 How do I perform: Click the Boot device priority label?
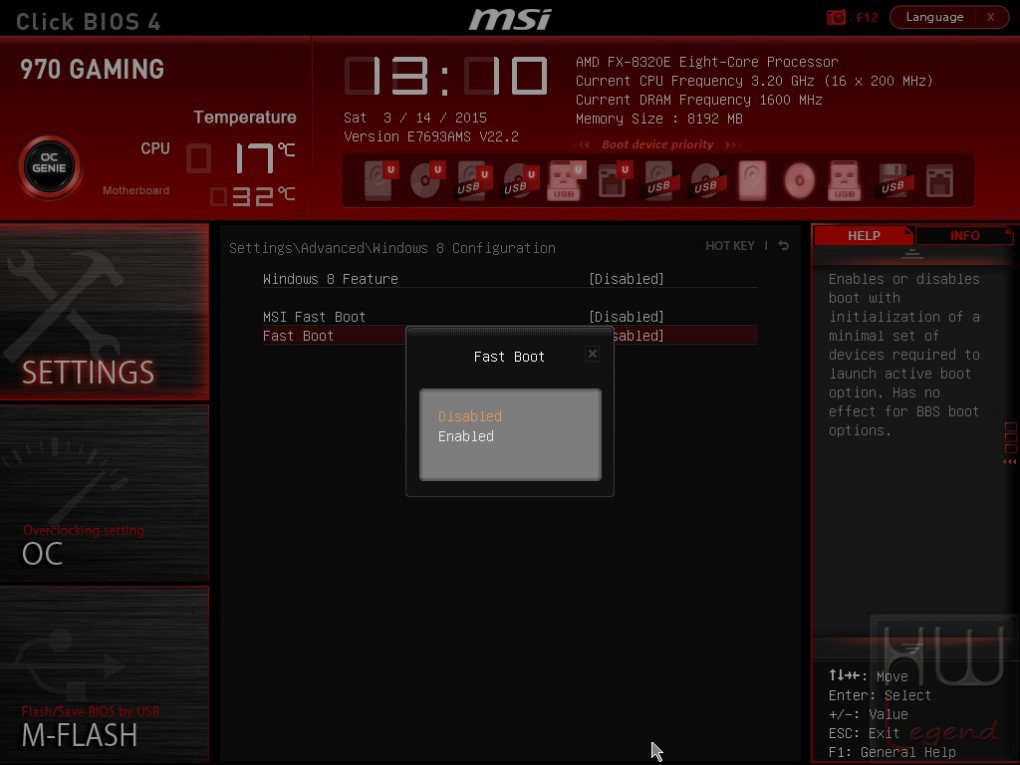pos(657,144)
